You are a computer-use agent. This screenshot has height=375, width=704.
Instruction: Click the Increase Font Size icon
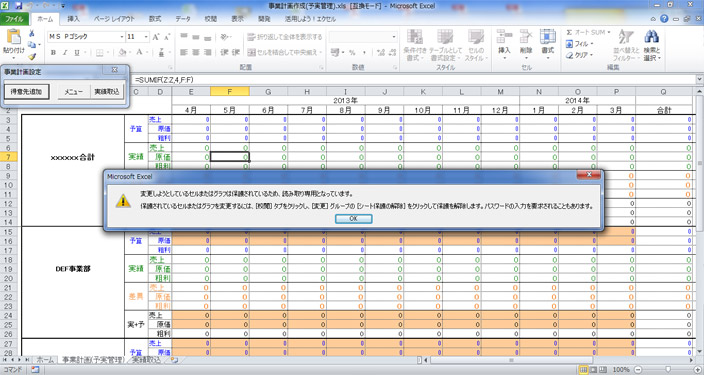point(156,37)
